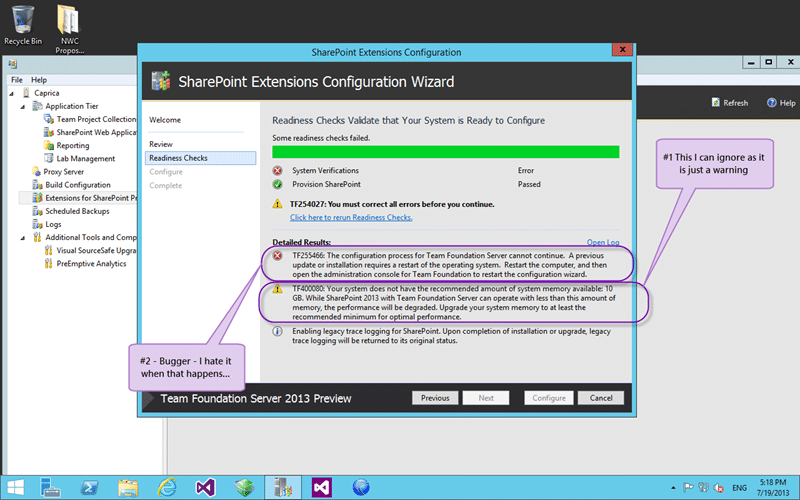This screenshot has width=800, height=500.
Task: Click the Provision SharePoint passed icon
Action: pos(278,184)
